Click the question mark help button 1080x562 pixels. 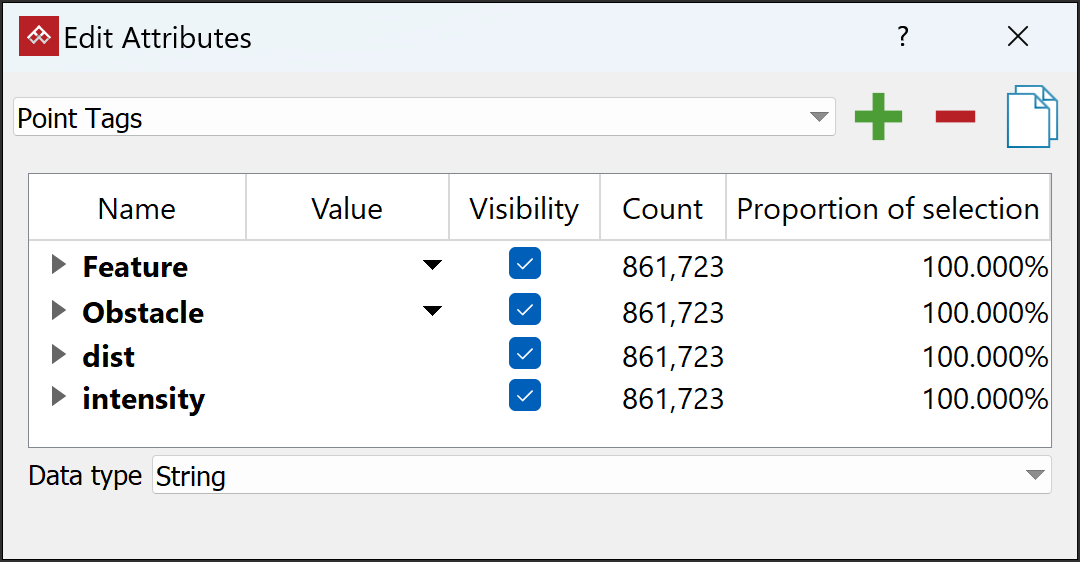(x=903, y=38)
